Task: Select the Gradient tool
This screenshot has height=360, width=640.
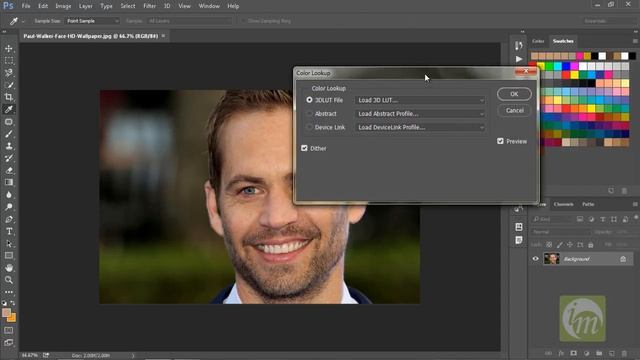Action: (x=9, y=182)
